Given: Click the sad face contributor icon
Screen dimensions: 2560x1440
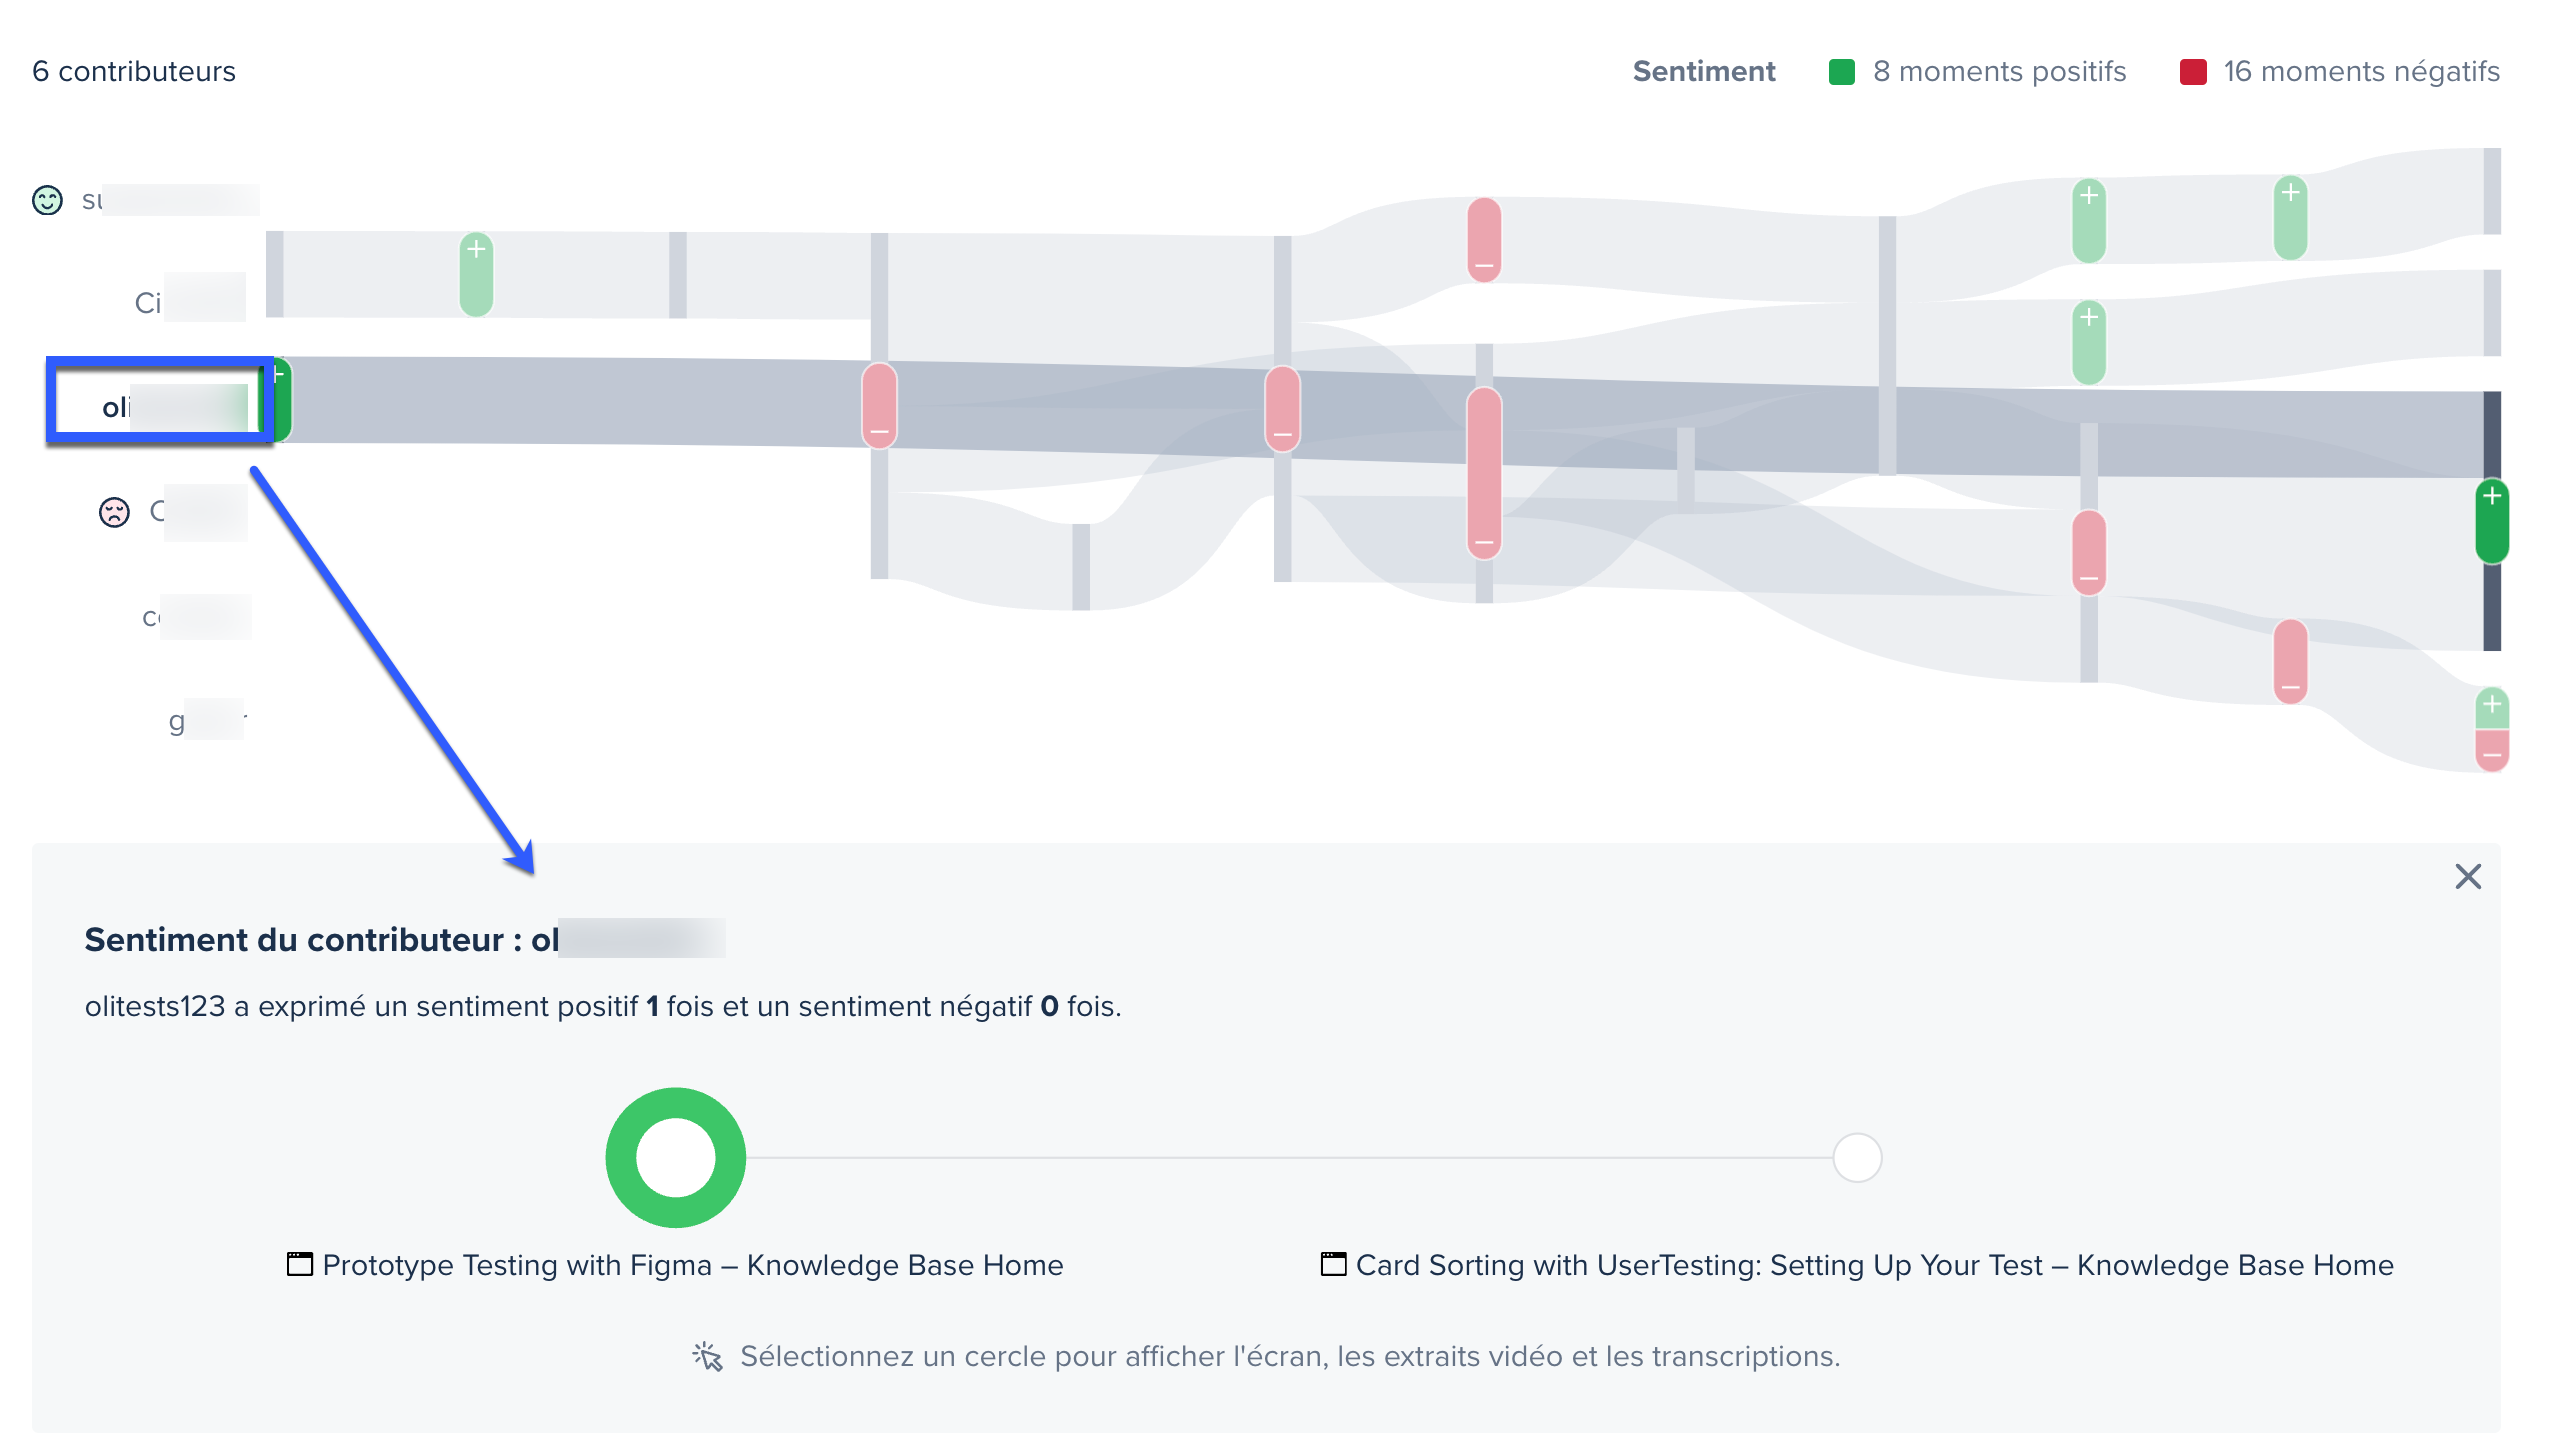Looking at the screenshot, I should [x=114, y=512].
